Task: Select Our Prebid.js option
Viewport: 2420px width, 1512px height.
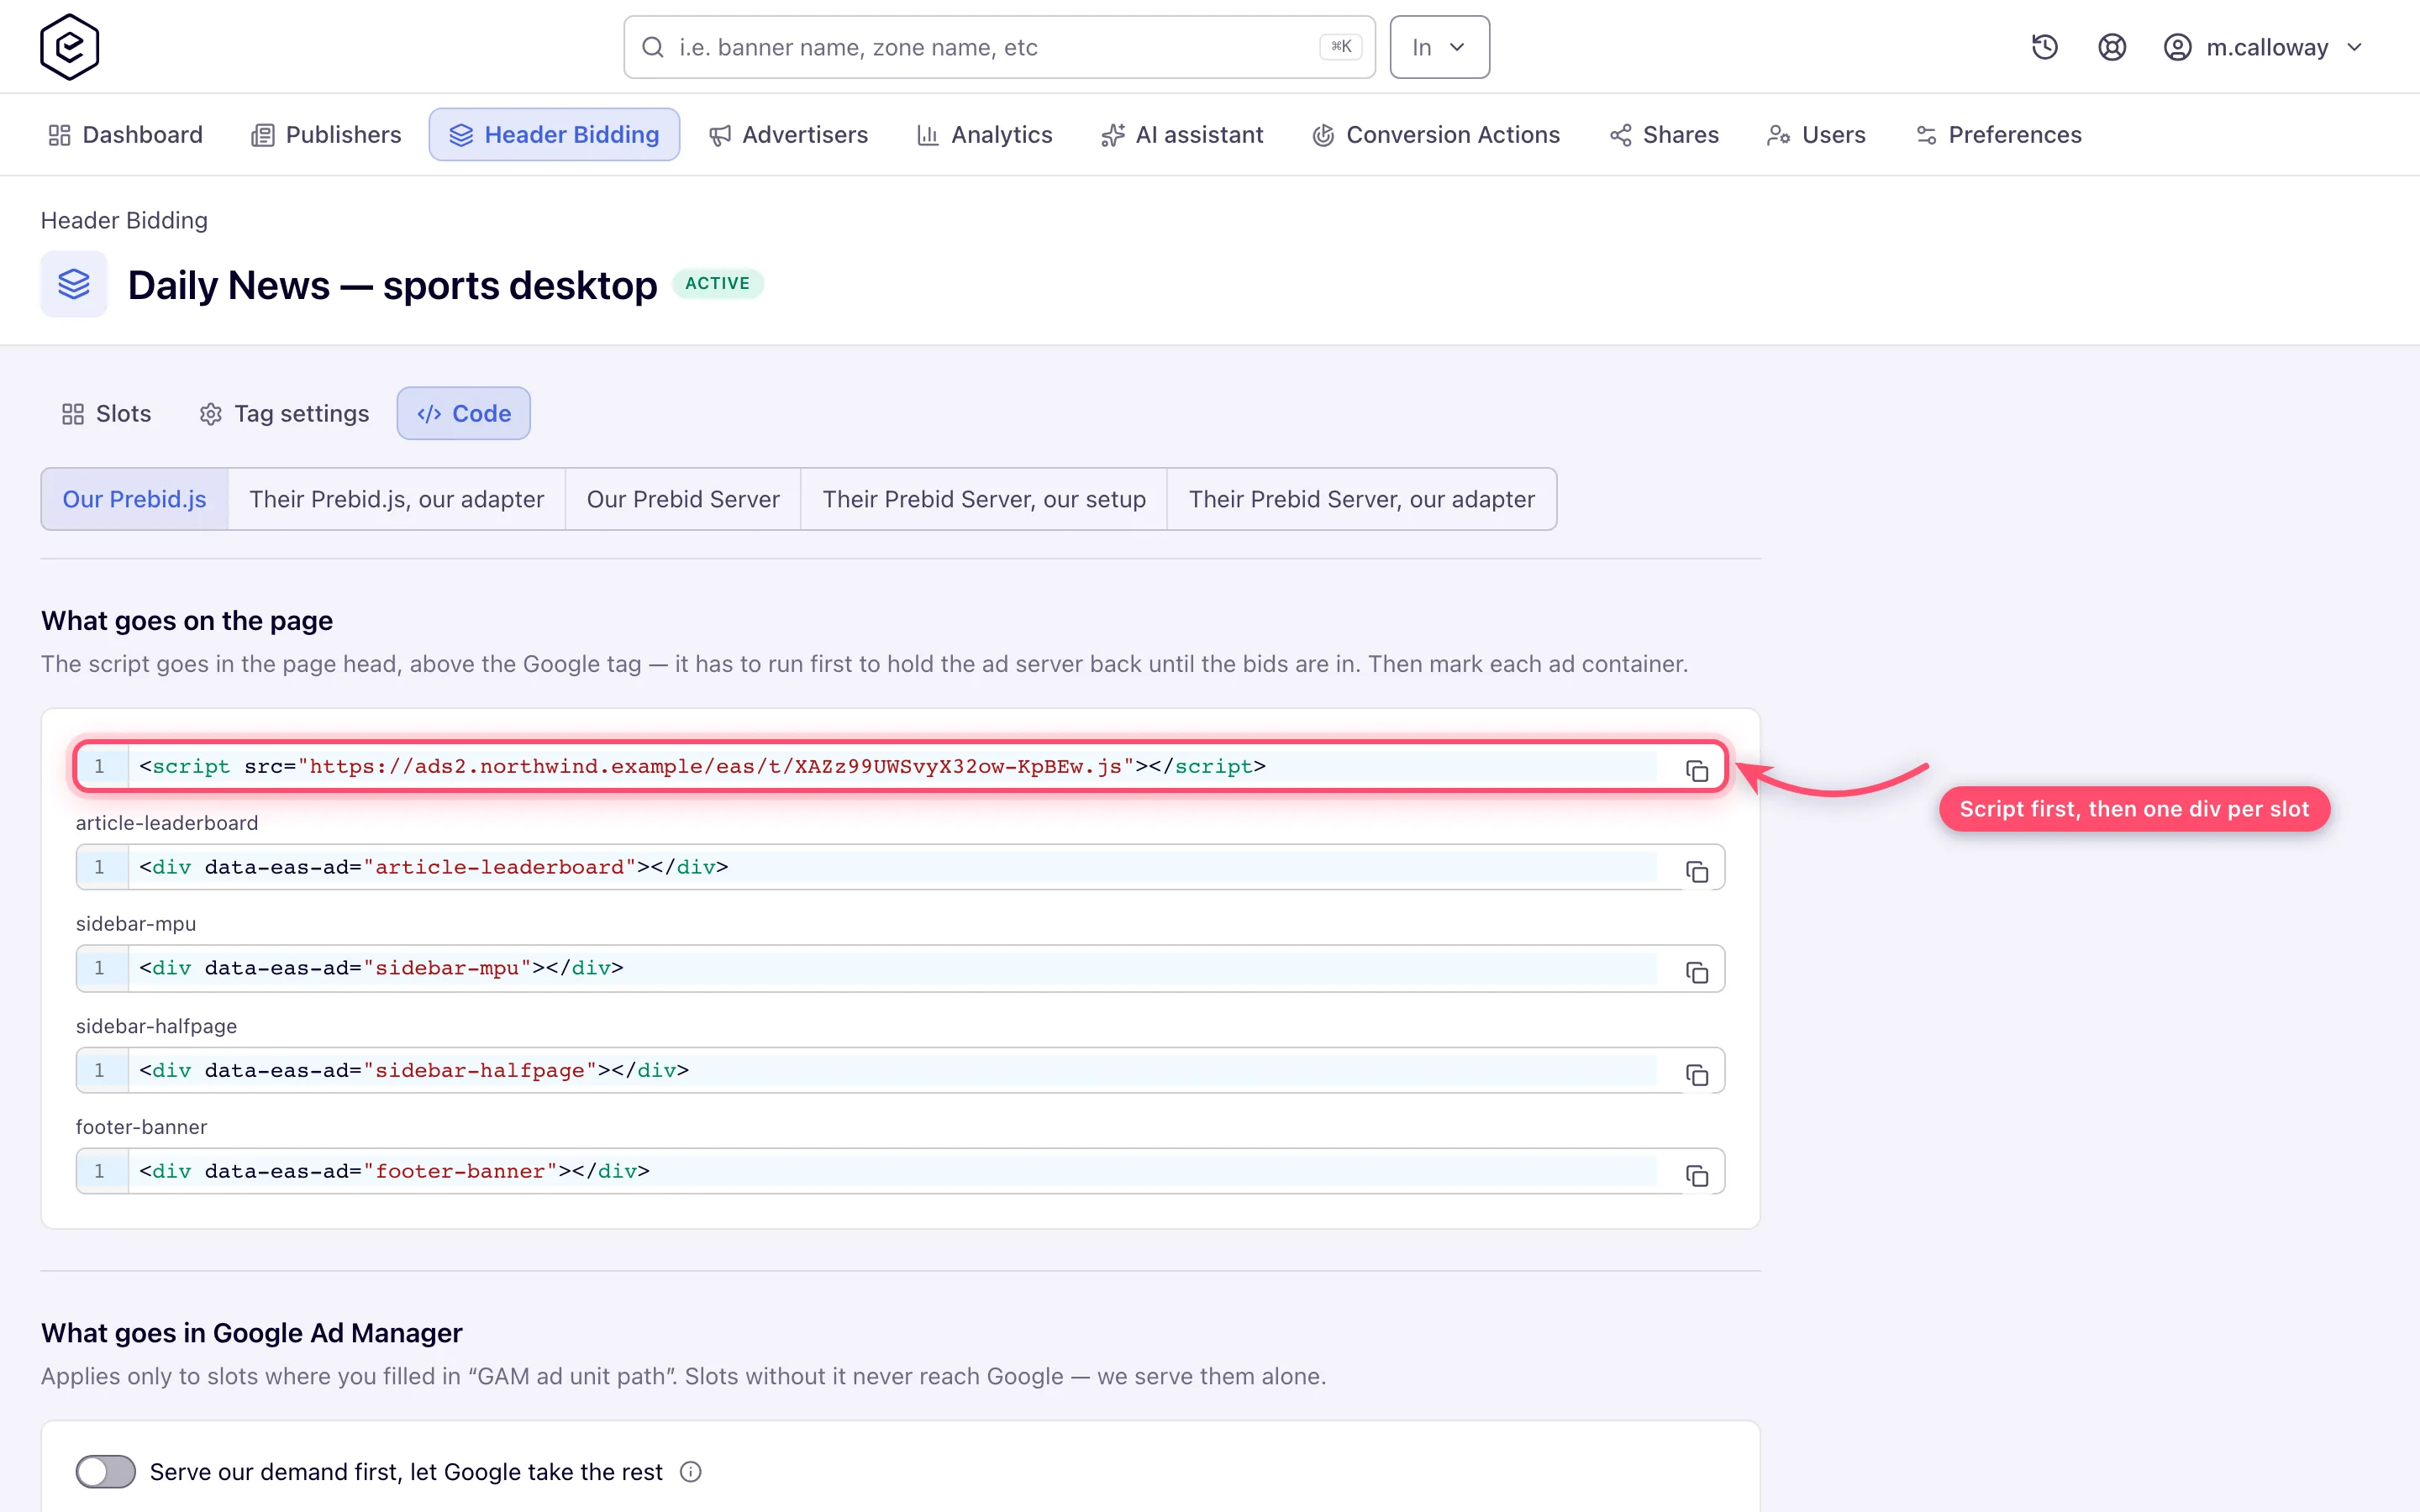Action: [x=134, y=499]
